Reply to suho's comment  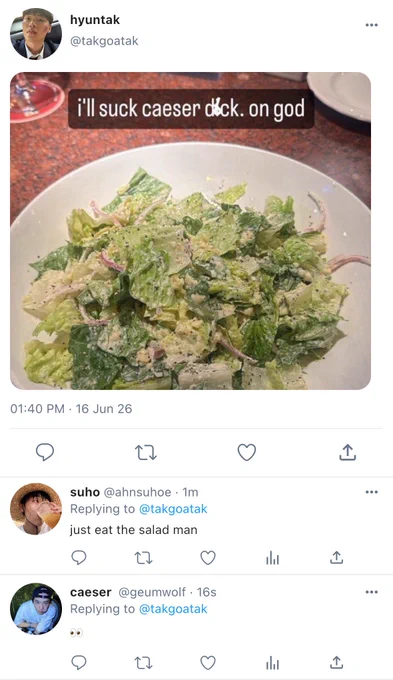point(79,557)
